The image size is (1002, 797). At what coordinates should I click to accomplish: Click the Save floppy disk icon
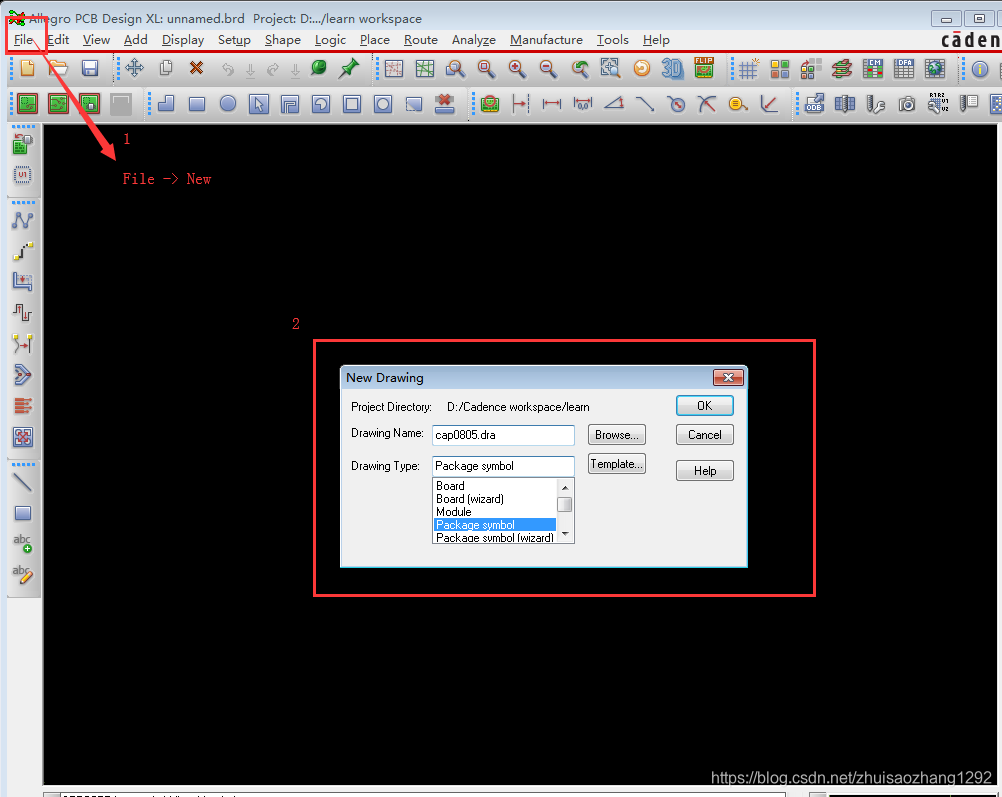coord(90,68)
